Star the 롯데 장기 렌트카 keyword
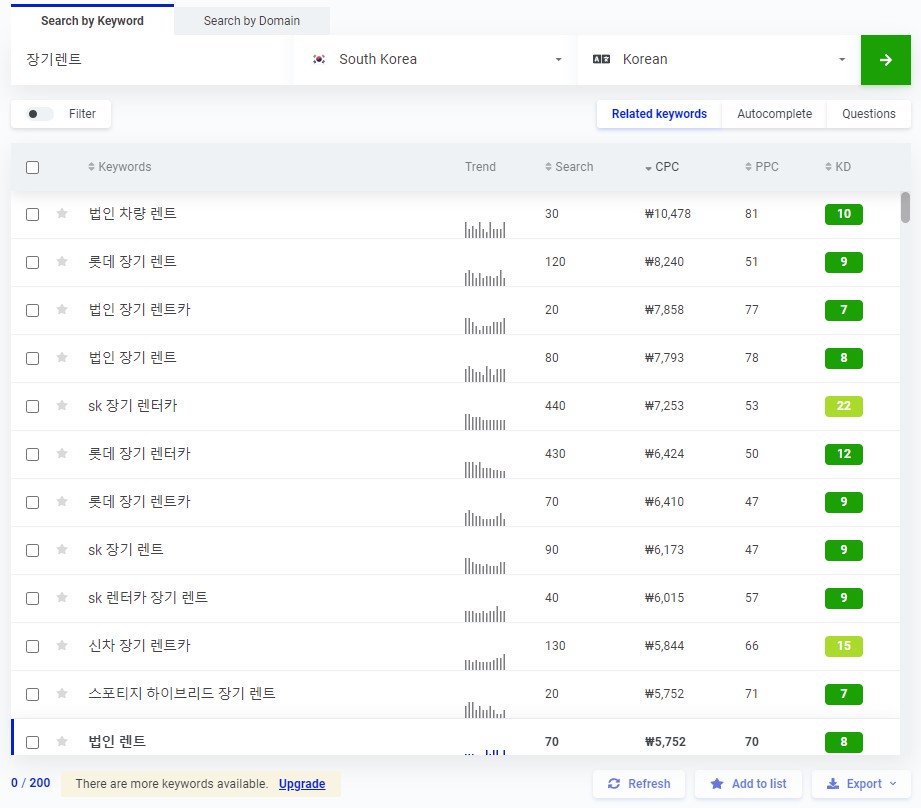The height and width of the screenshot is (808, 921). tap(62, 501)
